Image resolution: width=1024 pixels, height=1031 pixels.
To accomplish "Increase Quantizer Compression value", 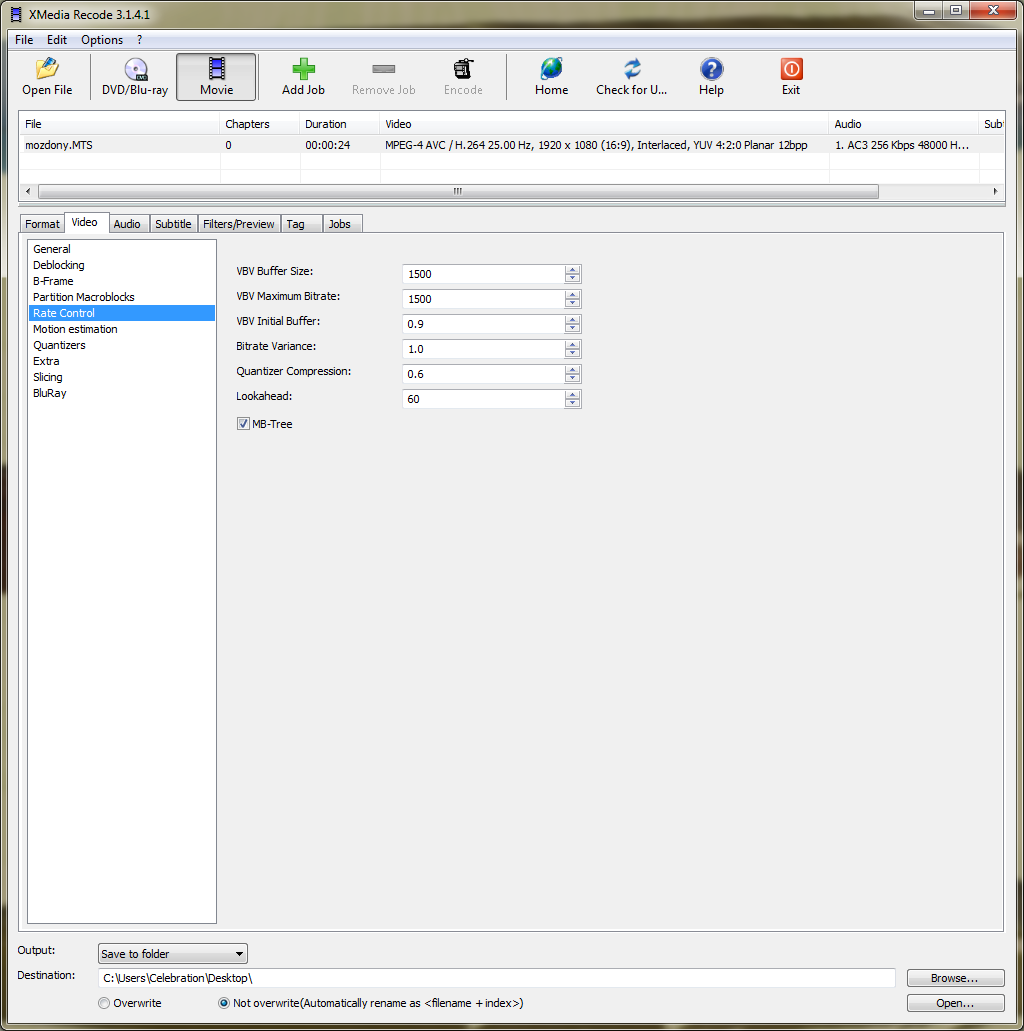I will coord(572,370).
